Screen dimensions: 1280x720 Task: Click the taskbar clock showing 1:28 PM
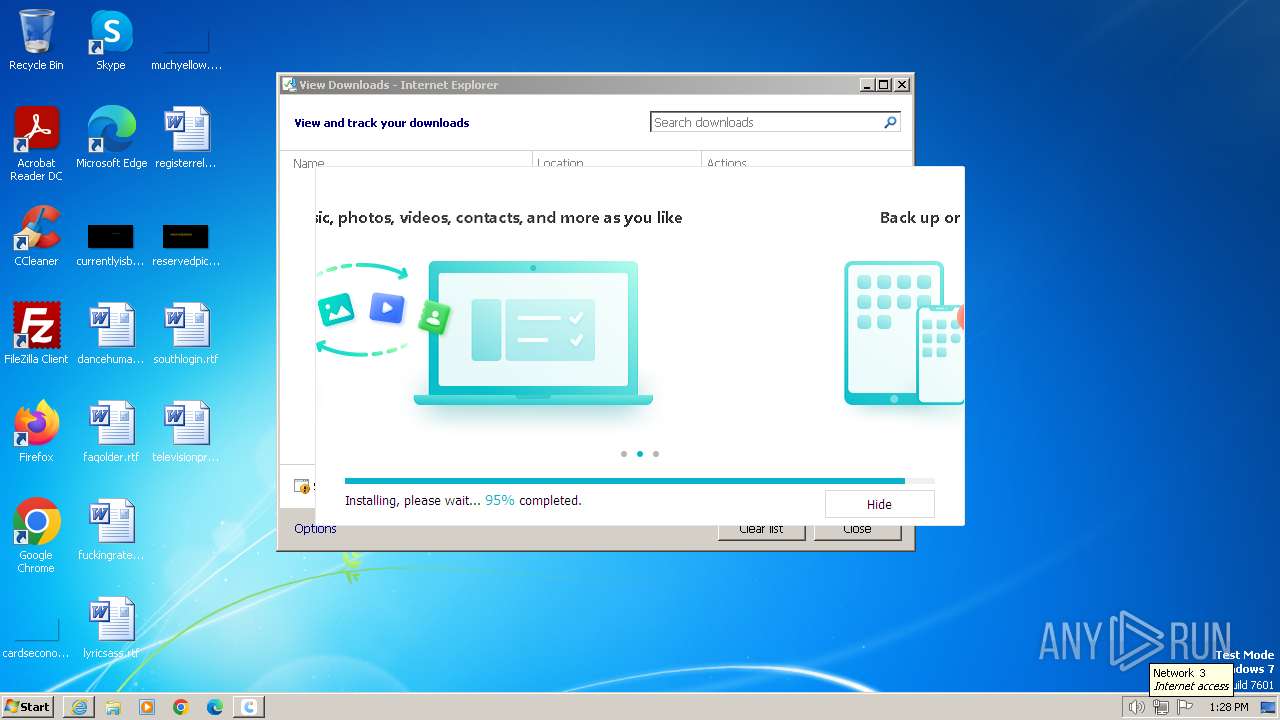(x=1229, y=707)
